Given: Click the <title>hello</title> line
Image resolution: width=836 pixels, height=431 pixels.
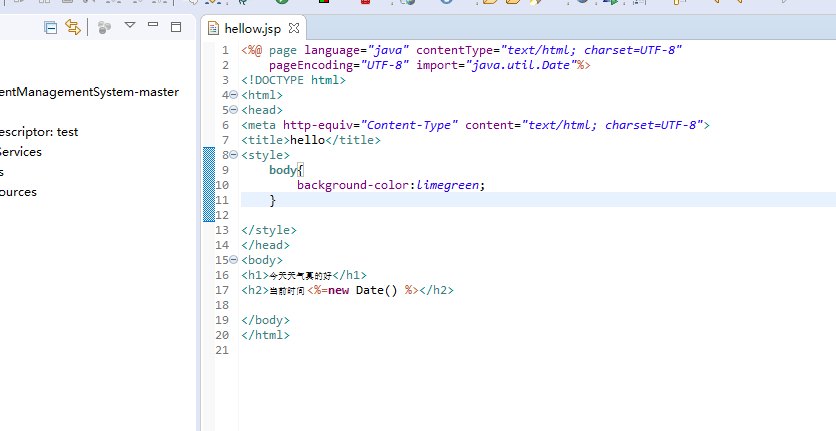Looking at the screenshot, I should [311, 140].
